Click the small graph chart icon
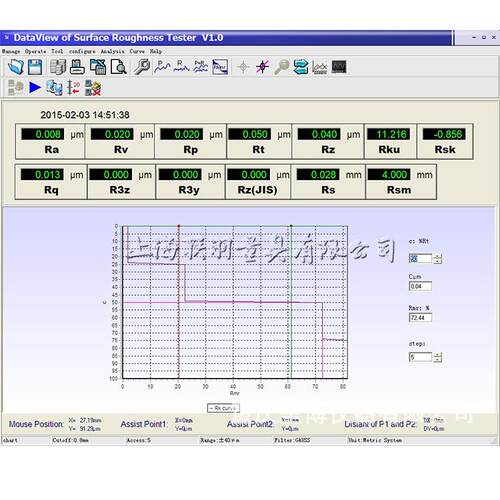The width and height of the screenshot is (500, 500). click(x=320, y=68)
